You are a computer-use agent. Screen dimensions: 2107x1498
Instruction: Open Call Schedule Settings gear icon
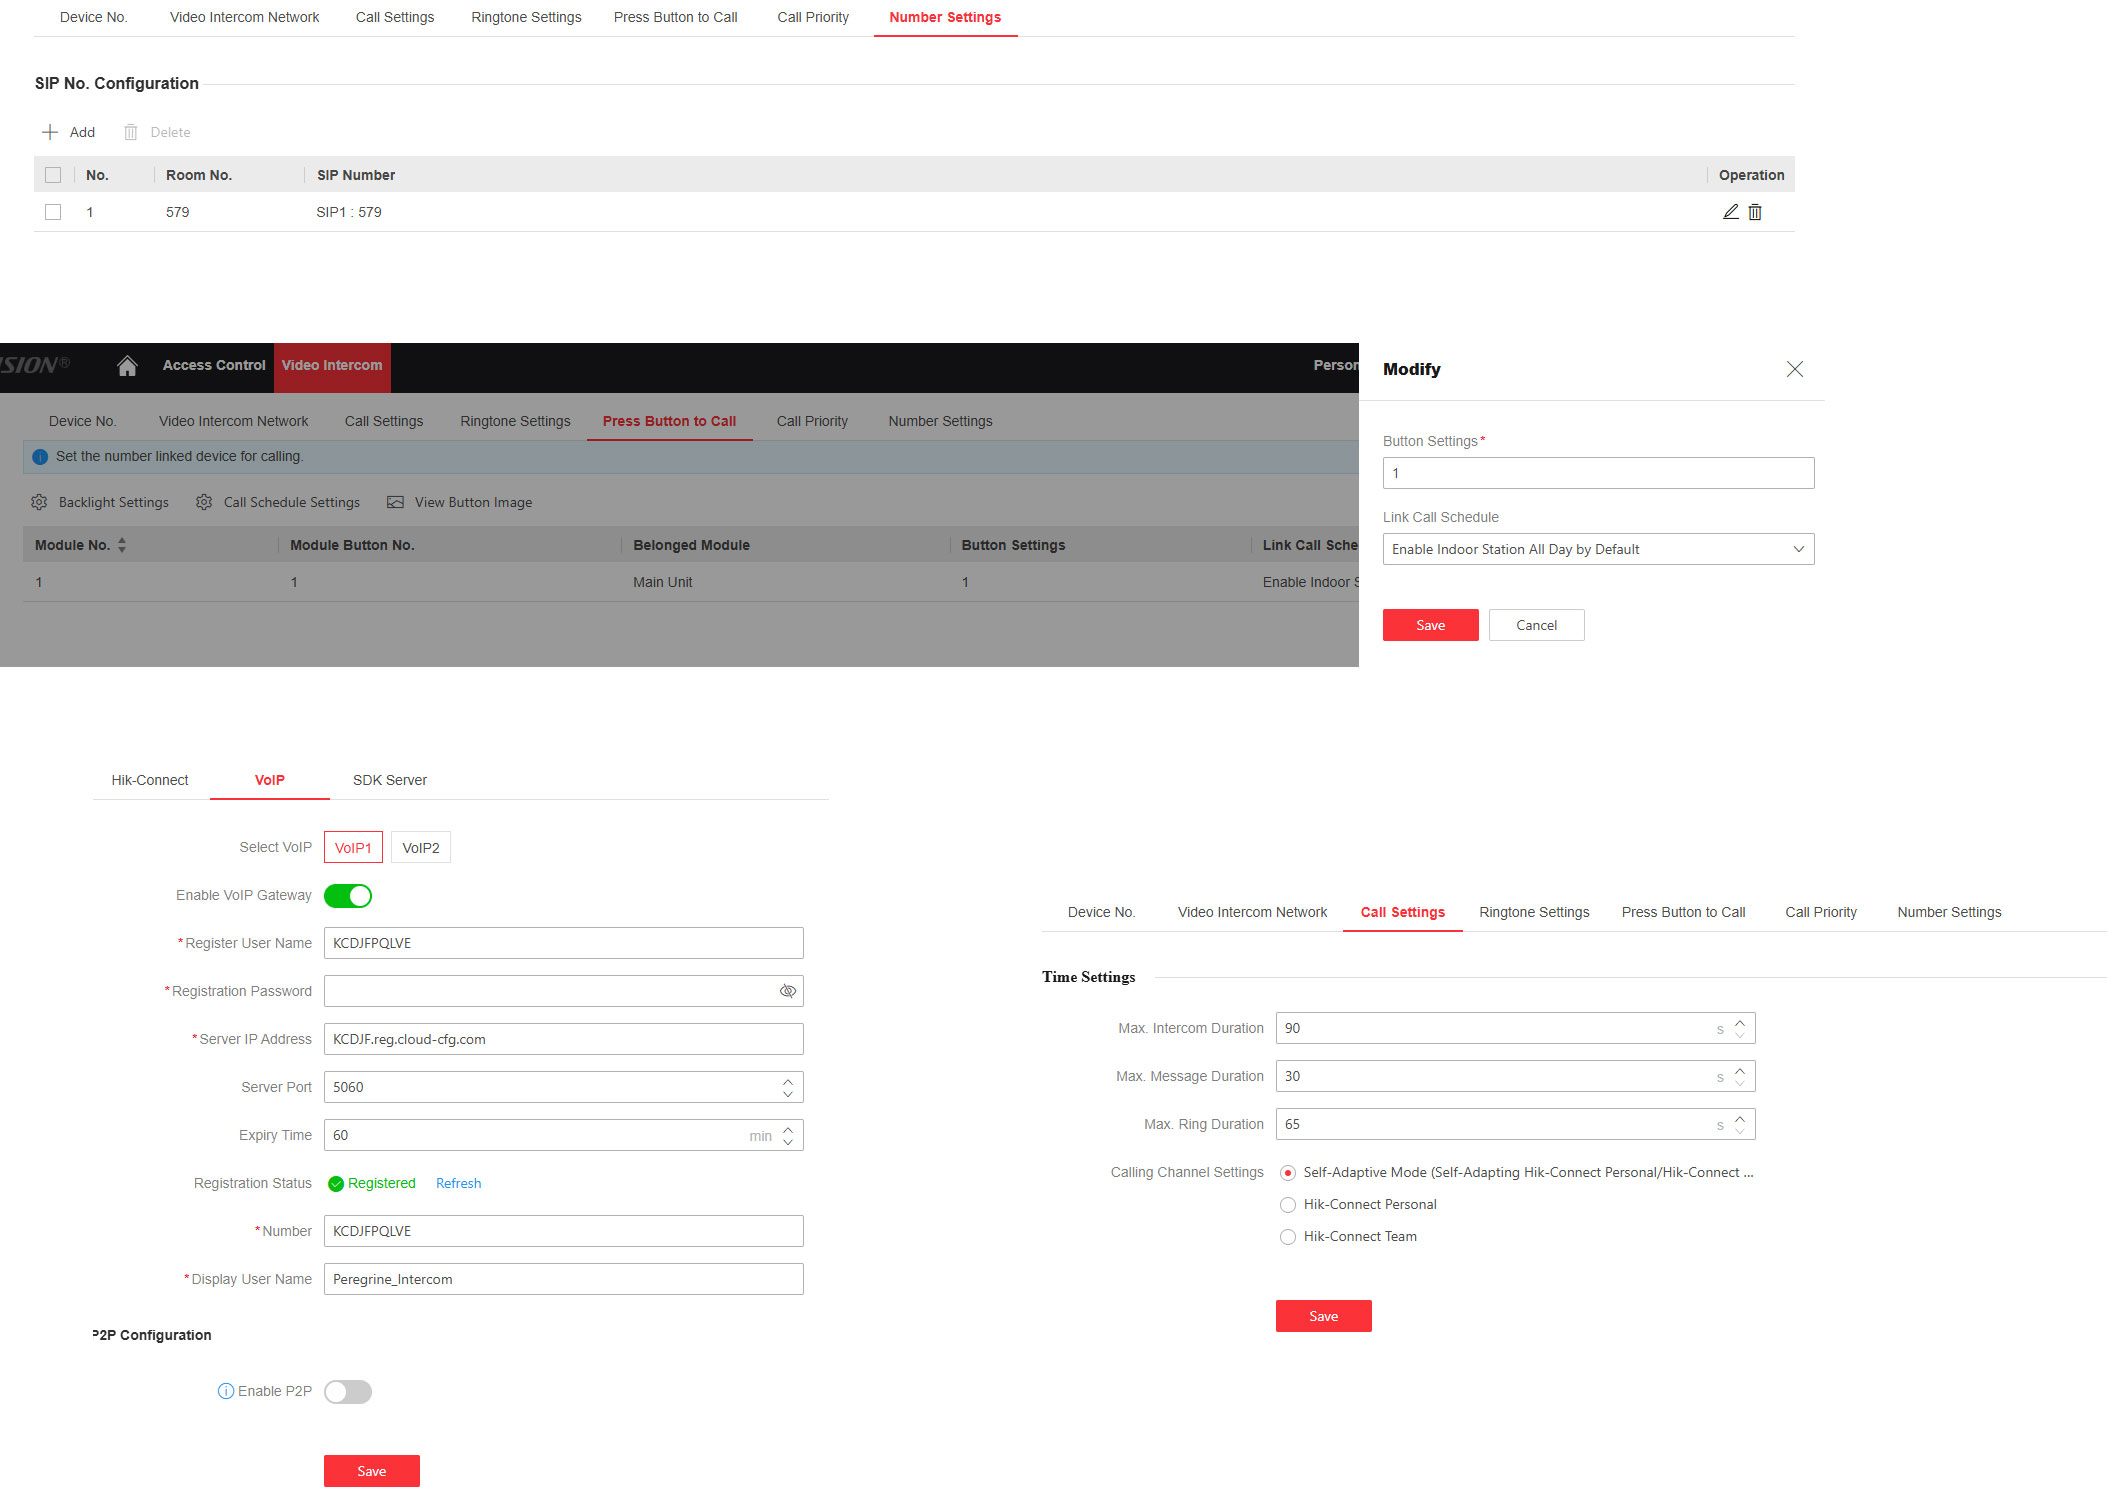point(204,502)
